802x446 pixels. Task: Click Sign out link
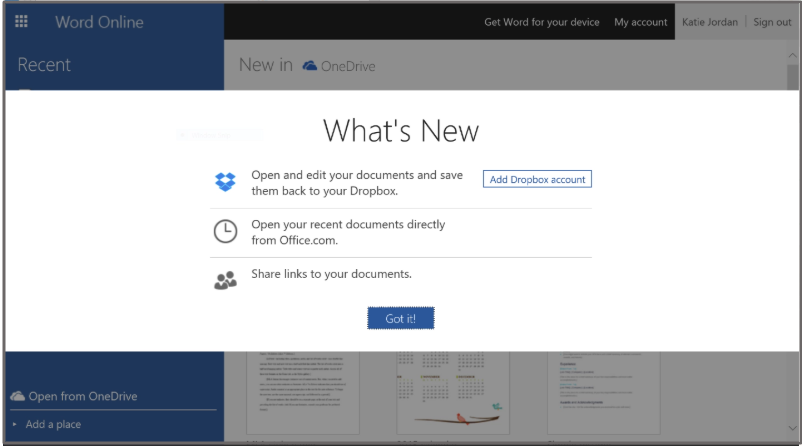[772, 22]
